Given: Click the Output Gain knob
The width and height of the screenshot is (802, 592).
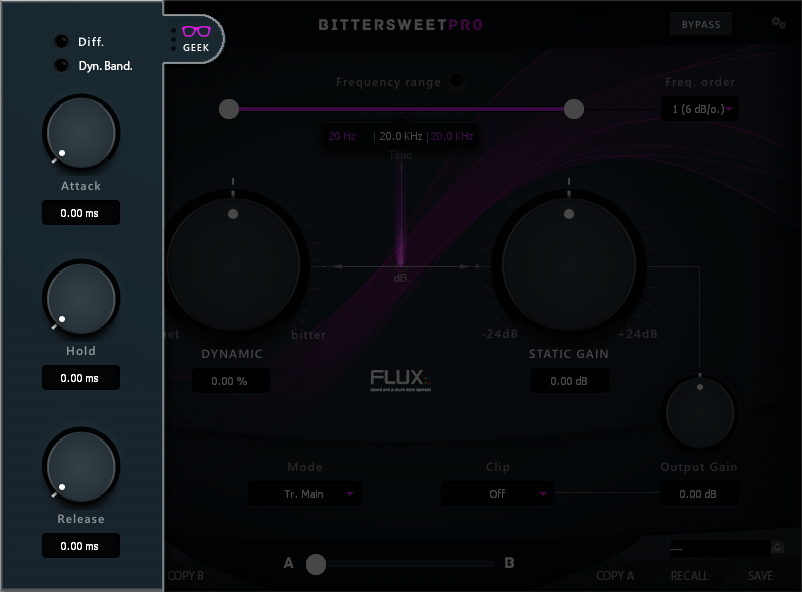Looking at the screenshot, I should [x=700, y=412].
